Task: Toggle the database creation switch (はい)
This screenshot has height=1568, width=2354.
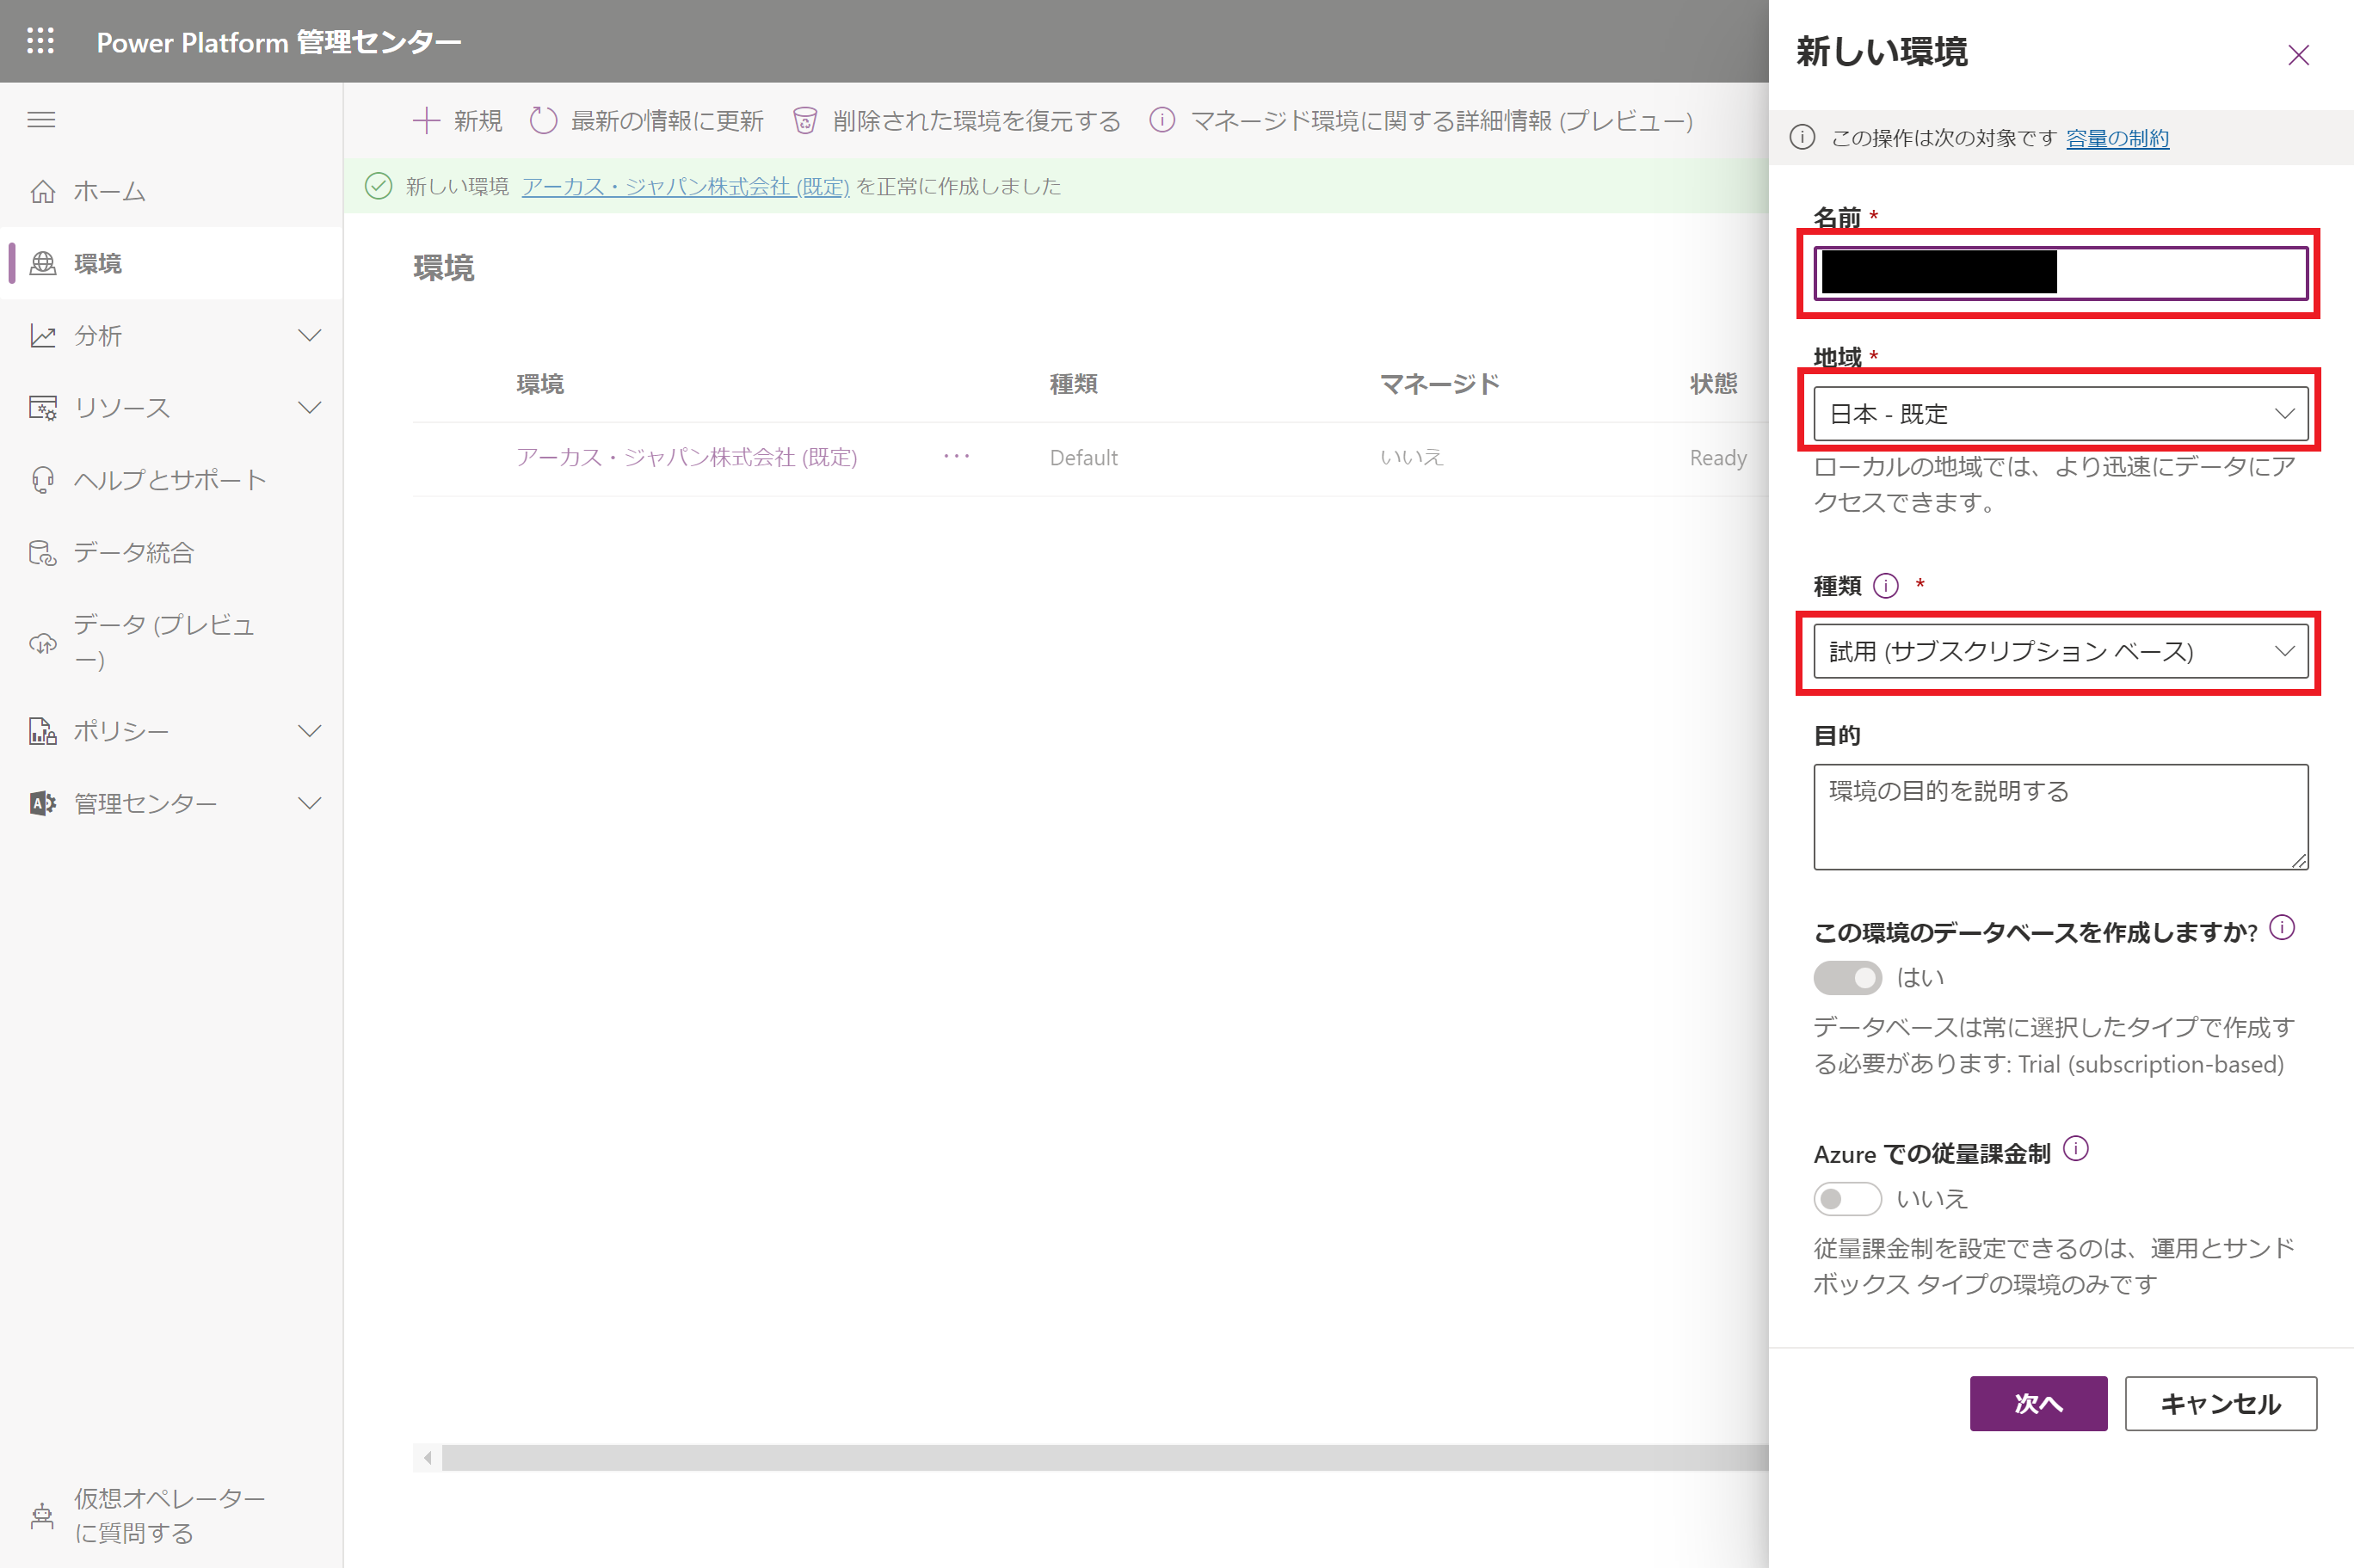Action: (x=1848, y=978)
